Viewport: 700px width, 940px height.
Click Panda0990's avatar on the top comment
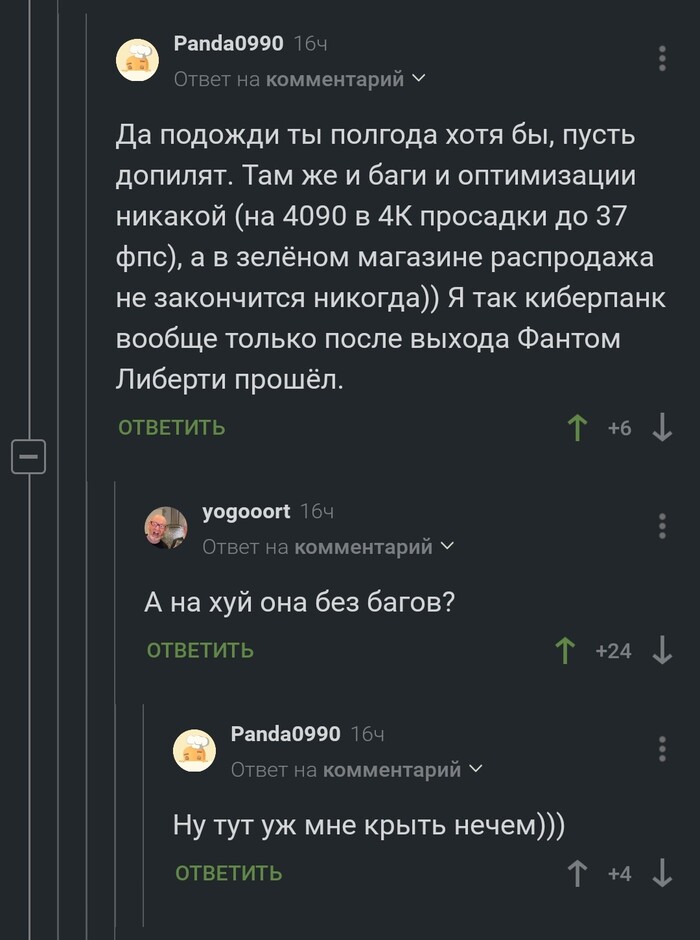(x=137, y=59)
